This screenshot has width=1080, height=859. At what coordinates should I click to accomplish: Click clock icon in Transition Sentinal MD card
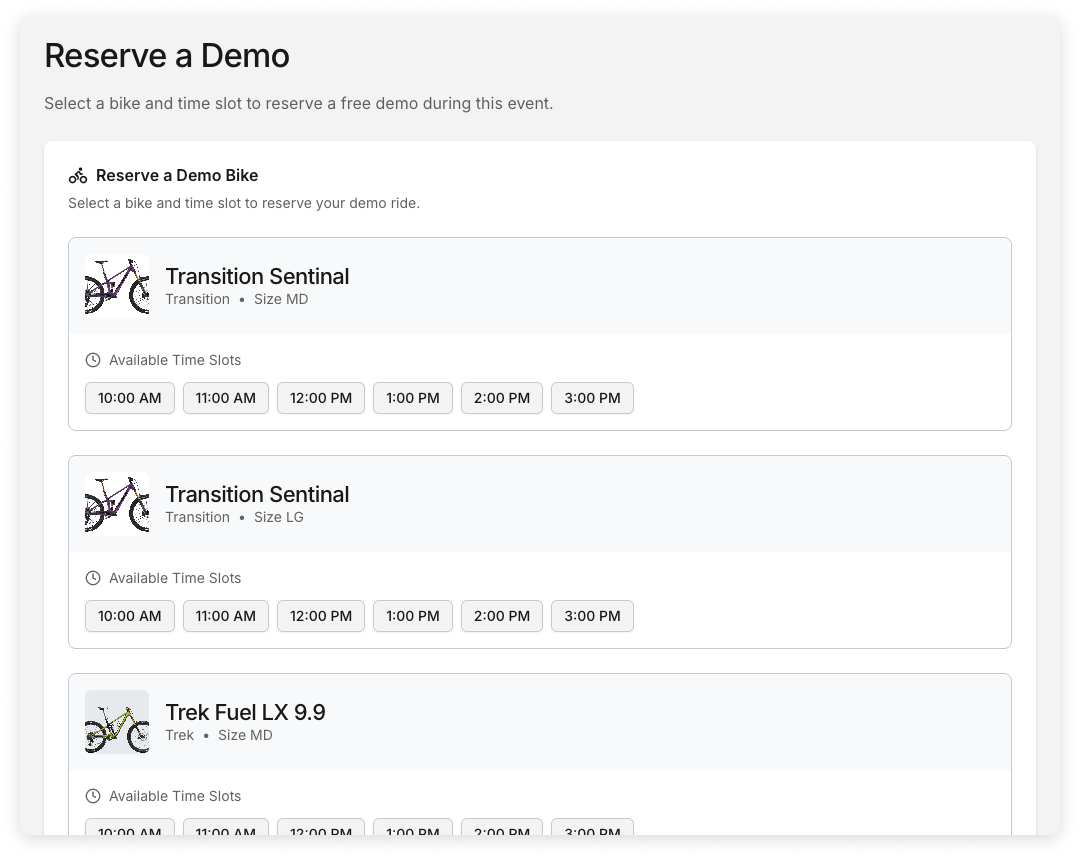click(93, 360)
